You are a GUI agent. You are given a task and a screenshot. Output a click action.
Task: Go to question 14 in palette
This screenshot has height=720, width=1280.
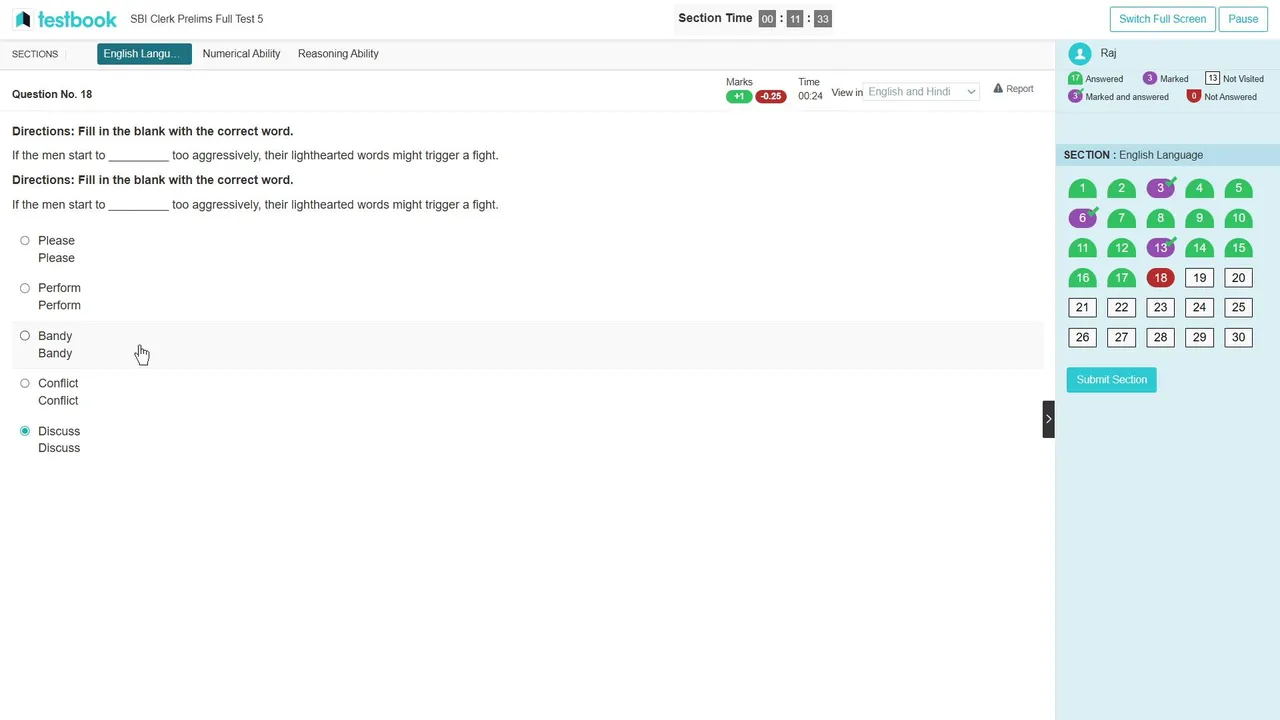coord(1199,248)
